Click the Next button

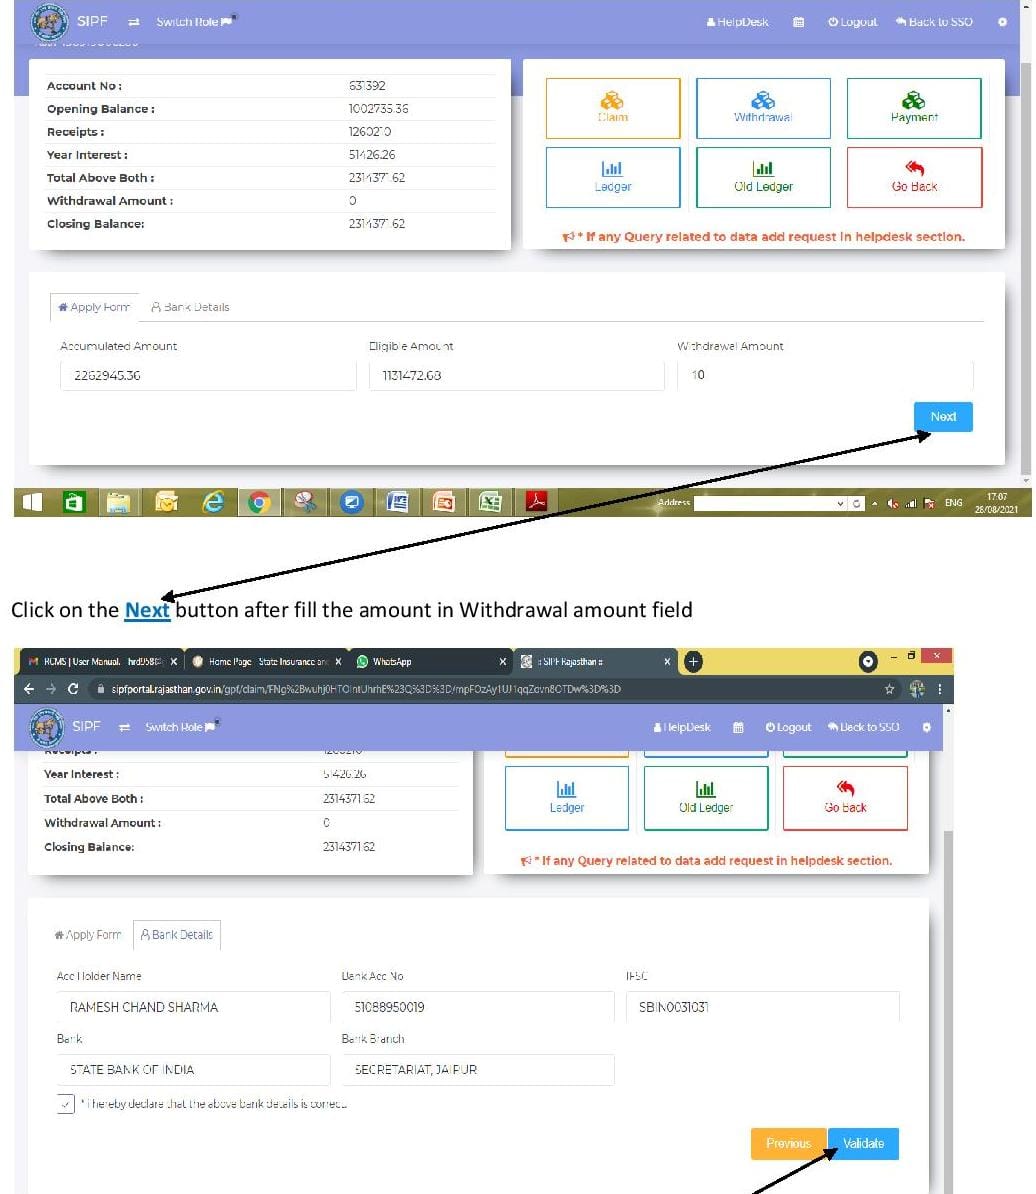942,417
